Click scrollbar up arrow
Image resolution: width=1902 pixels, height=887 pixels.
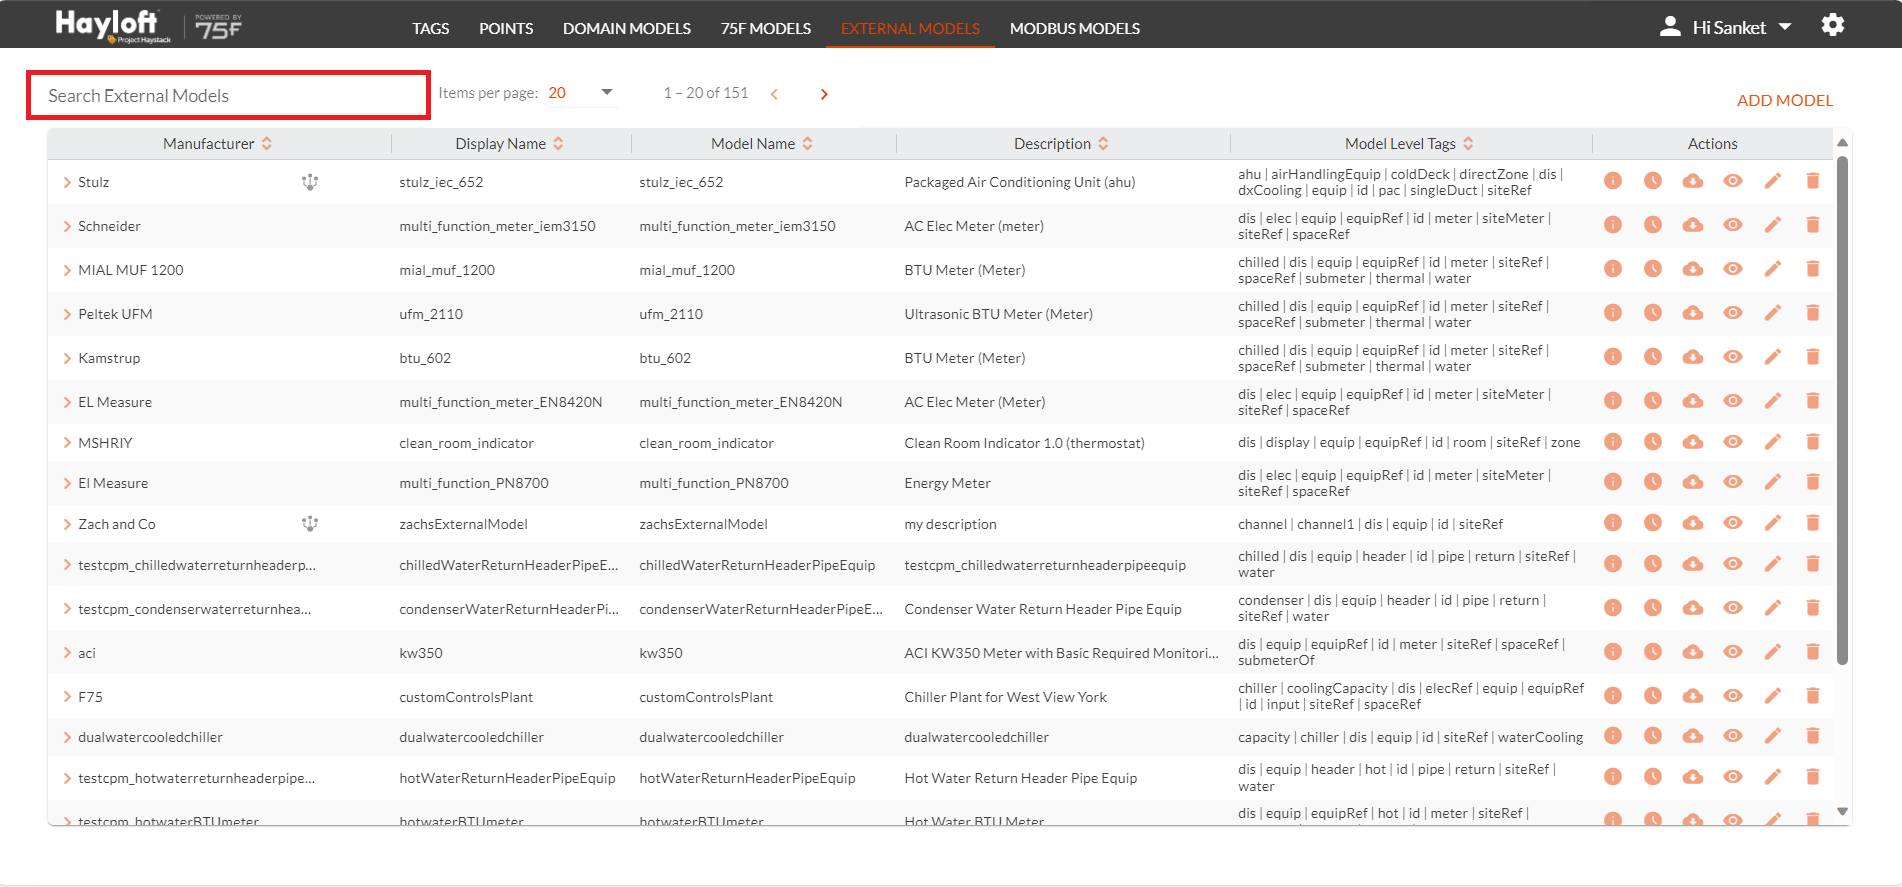1842,142
